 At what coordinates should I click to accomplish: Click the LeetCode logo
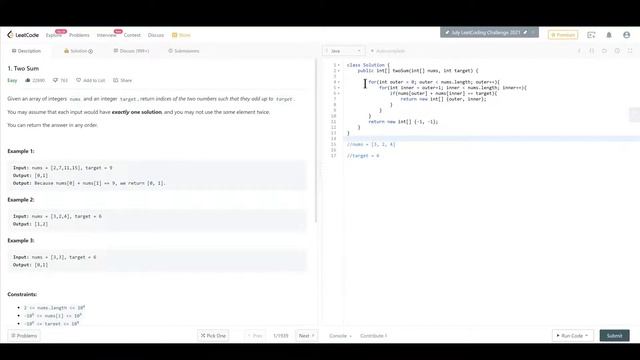23,35
